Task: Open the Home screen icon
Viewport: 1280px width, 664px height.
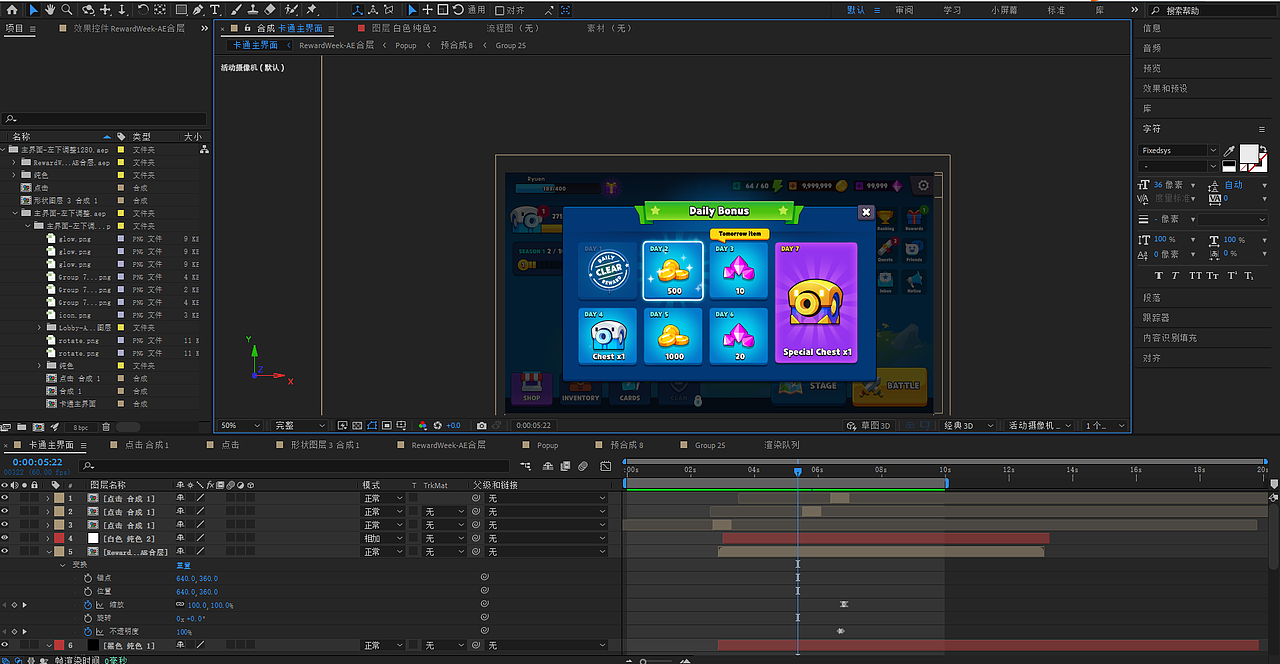Action: (12, 9)
